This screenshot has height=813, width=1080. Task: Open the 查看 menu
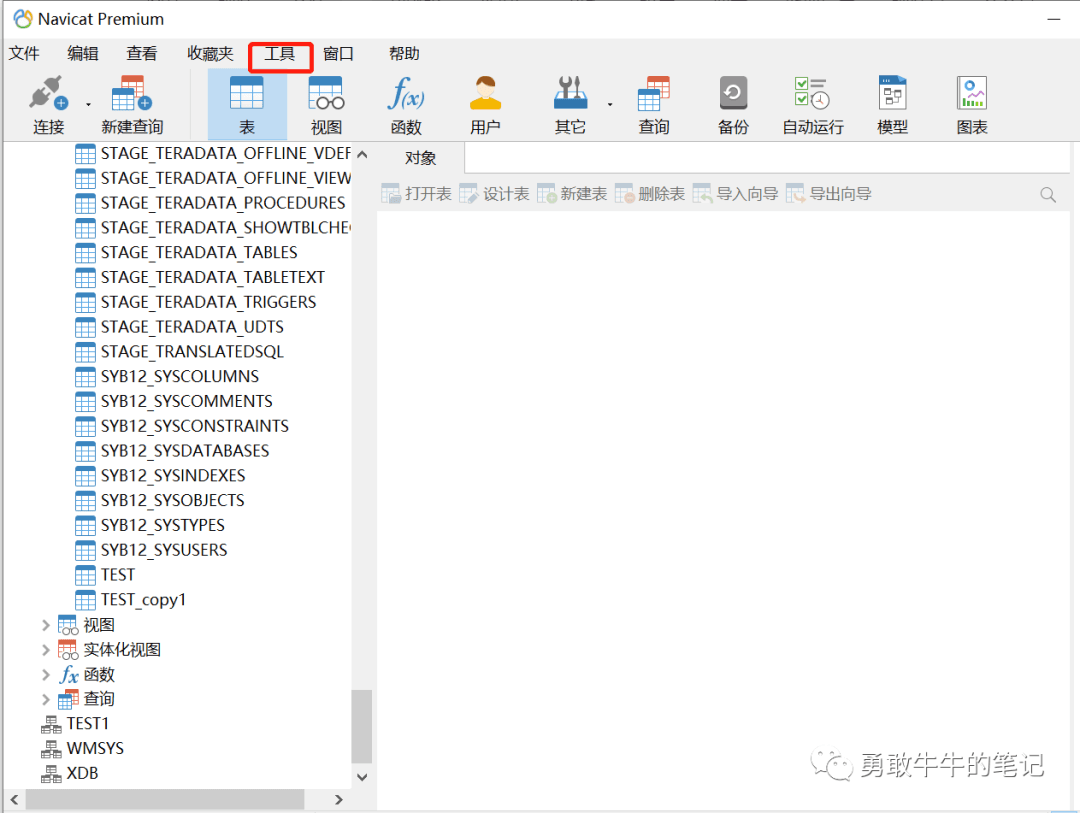[x=142, y=54]
